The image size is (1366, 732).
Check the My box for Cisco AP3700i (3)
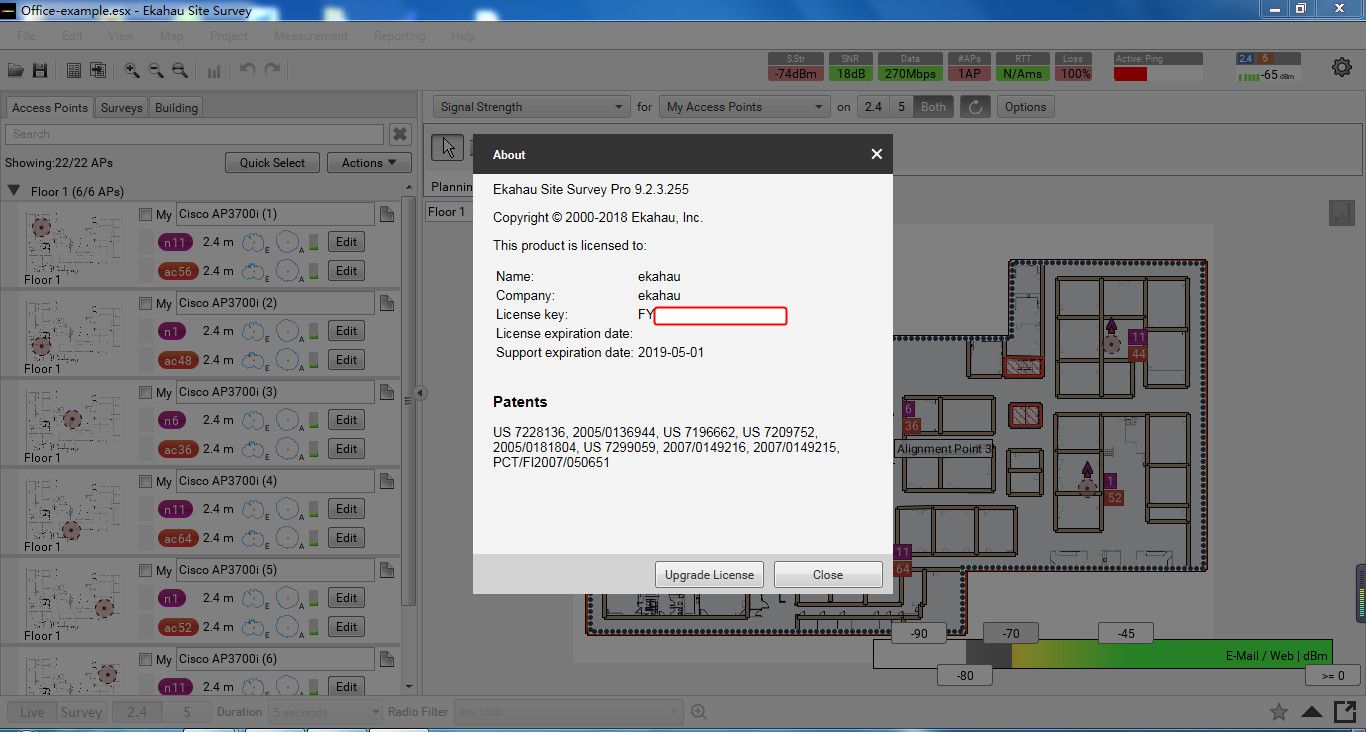click(x=146, y=392)
